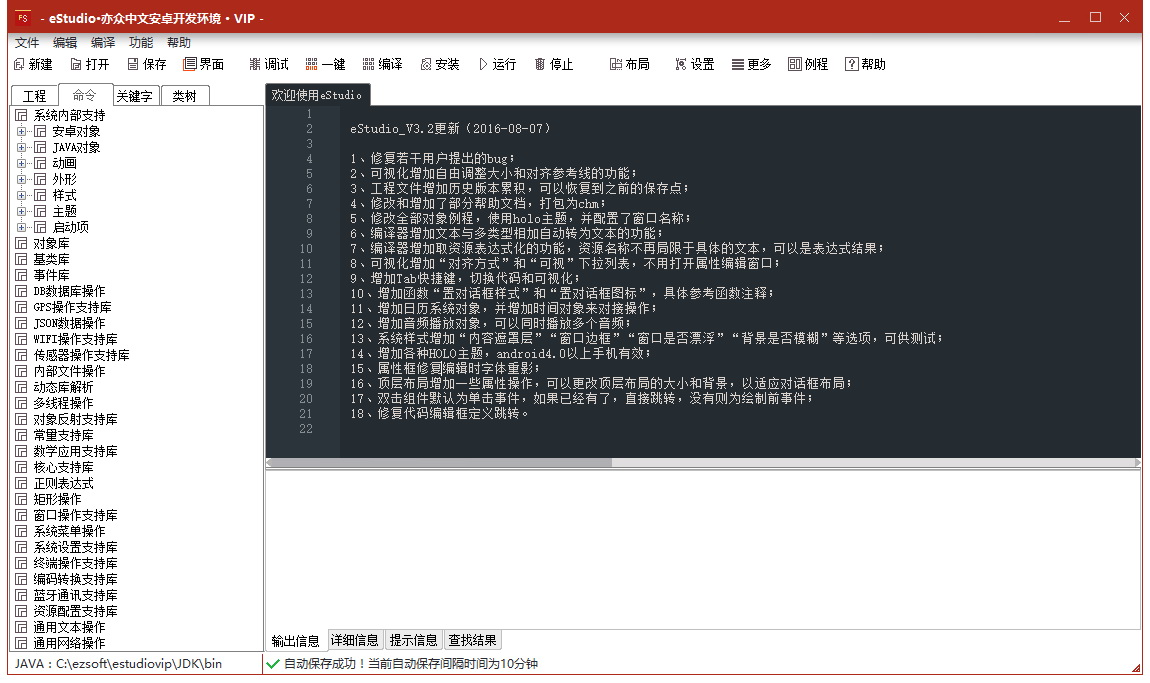Expand the 安卓对象 tree node
1150x683 pixels.
click(x=21, y=131)
